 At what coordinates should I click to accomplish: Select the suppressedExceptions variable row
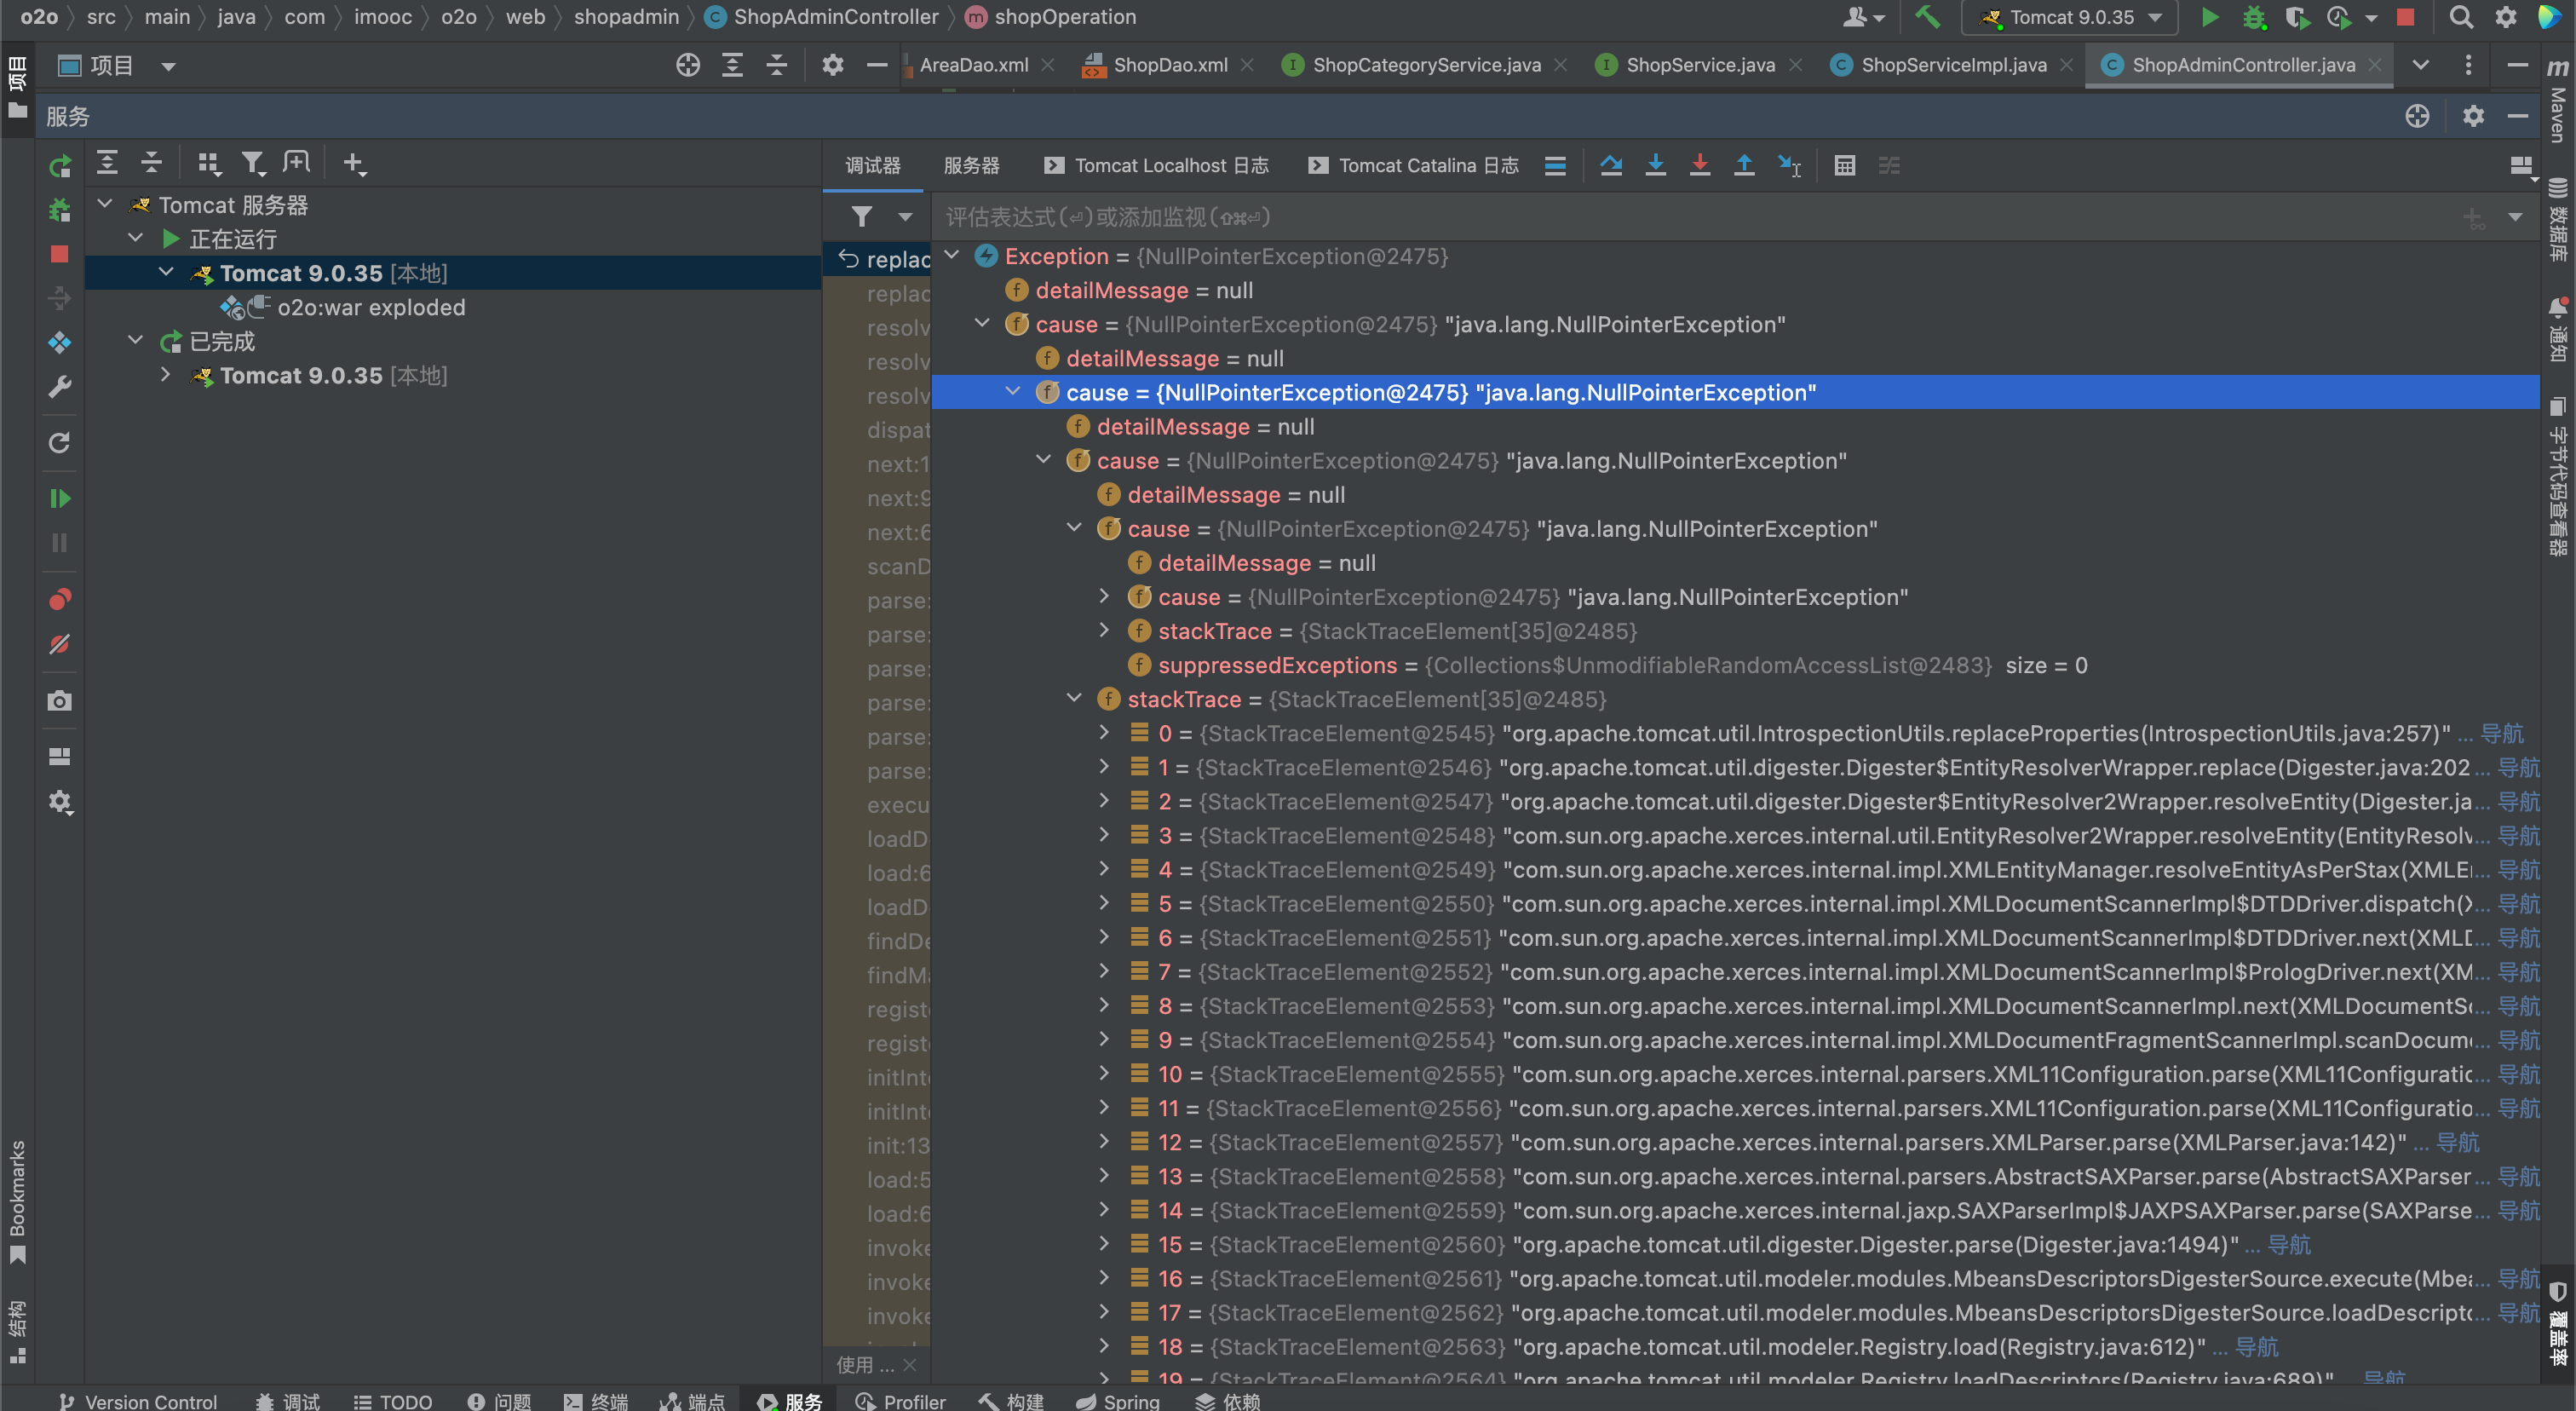1735,665
